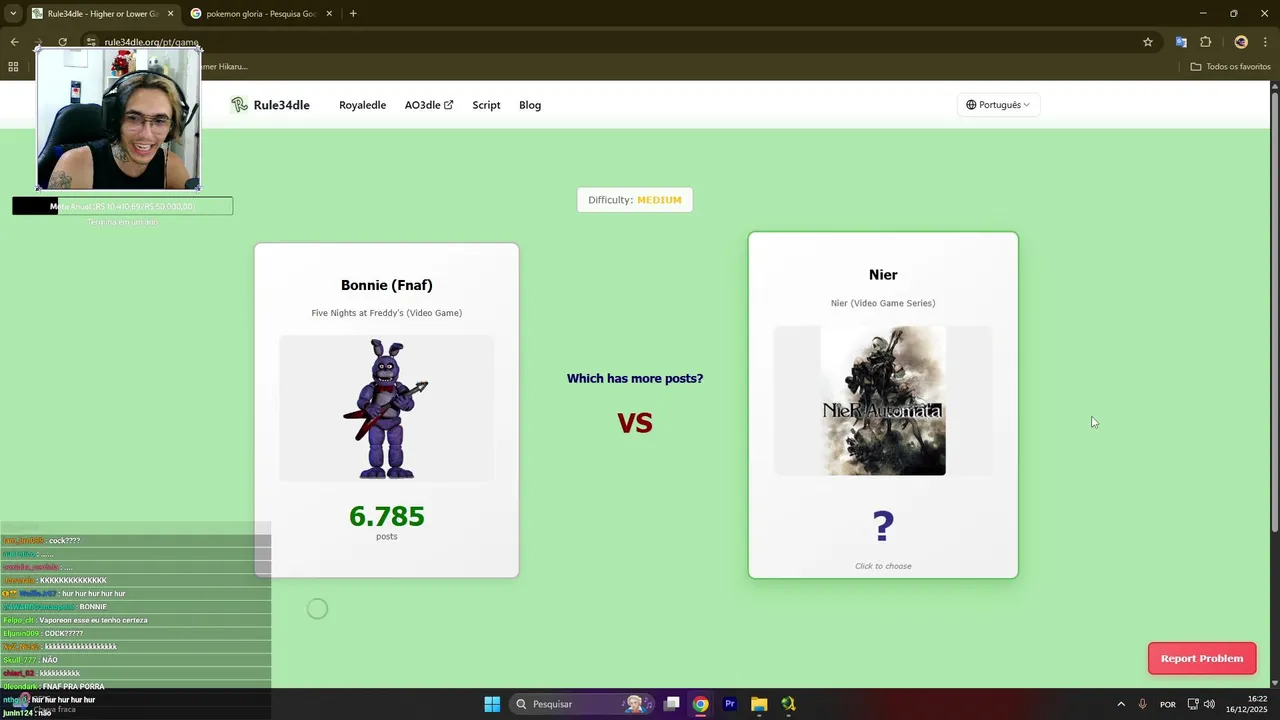Open the Google Translate extension icon
The height and width of the screenshot is (720, 1280).
tap(1181, 42)
